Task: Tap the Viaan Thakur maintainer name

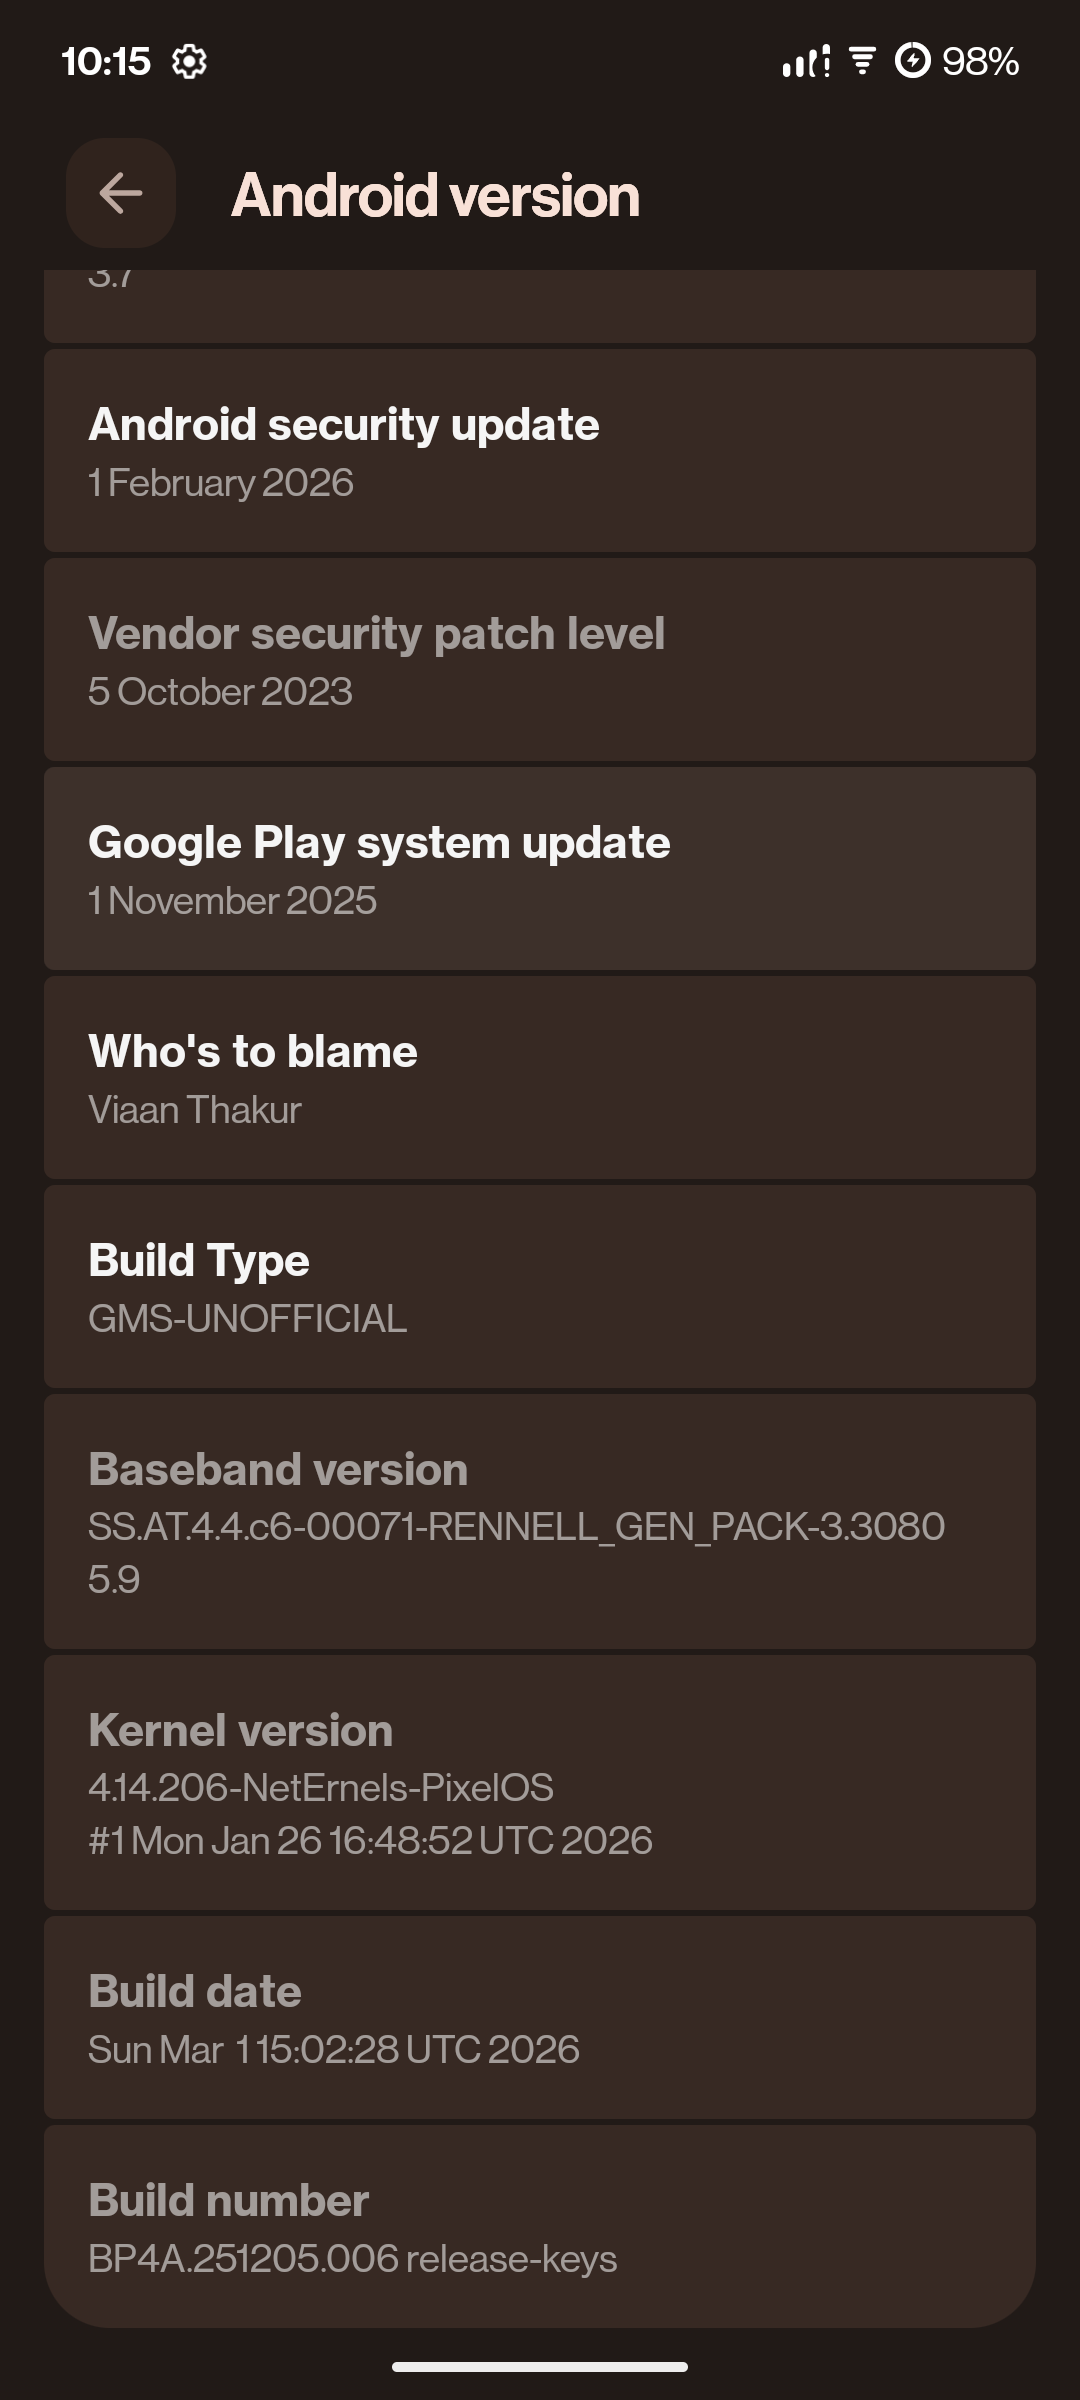Action: [x=195, y=1110]
